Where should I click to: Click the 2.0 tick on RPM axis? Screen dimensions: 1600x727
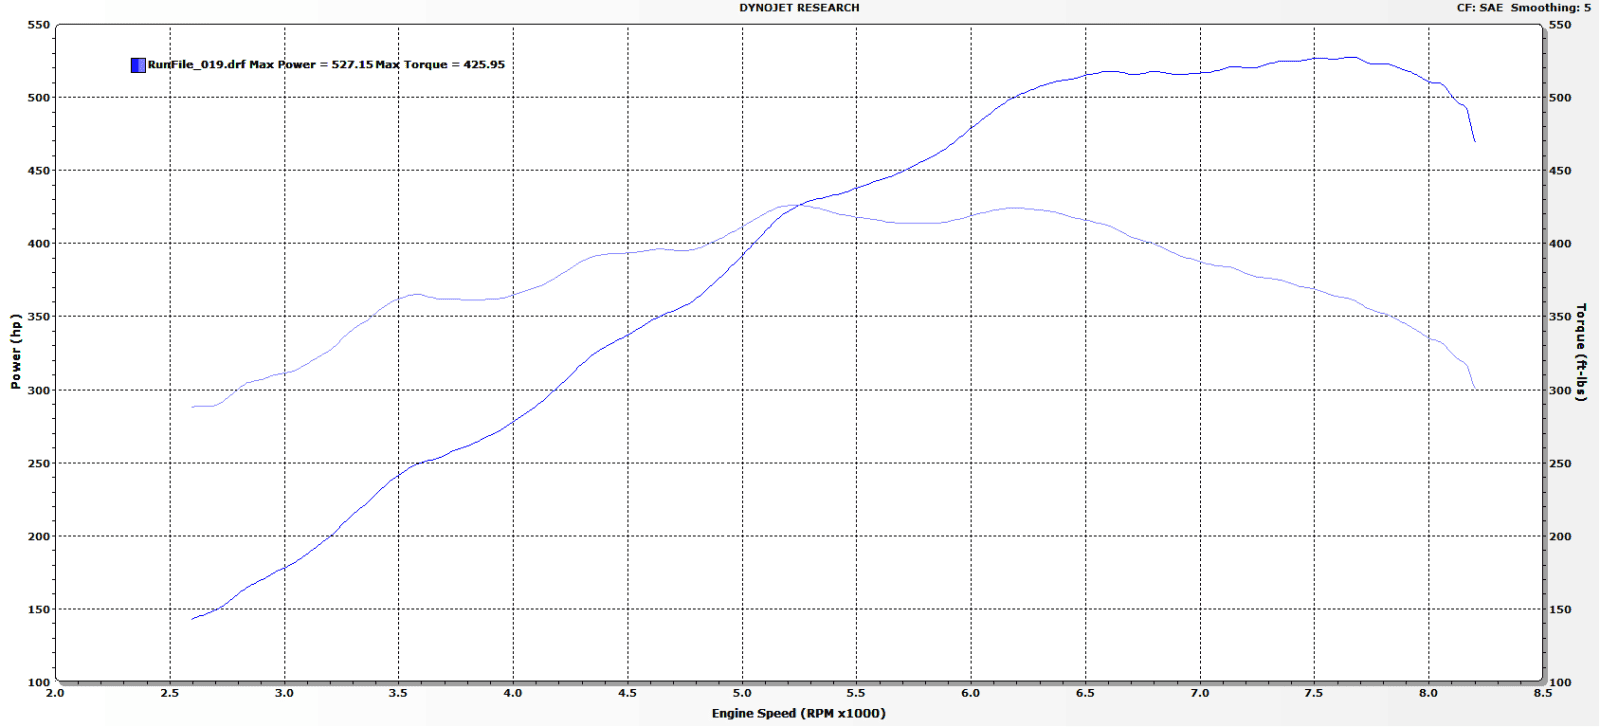click(55, 693)
